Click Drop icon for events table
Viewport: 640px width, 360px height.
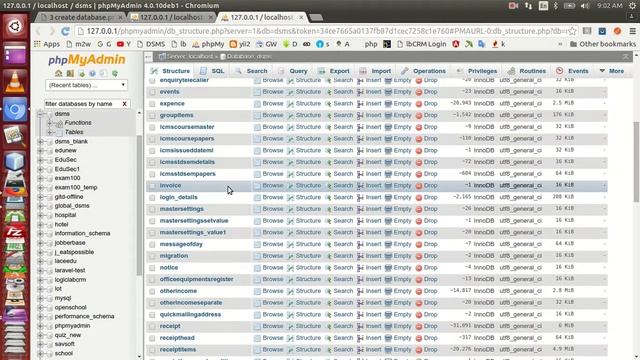pos(418,92)
